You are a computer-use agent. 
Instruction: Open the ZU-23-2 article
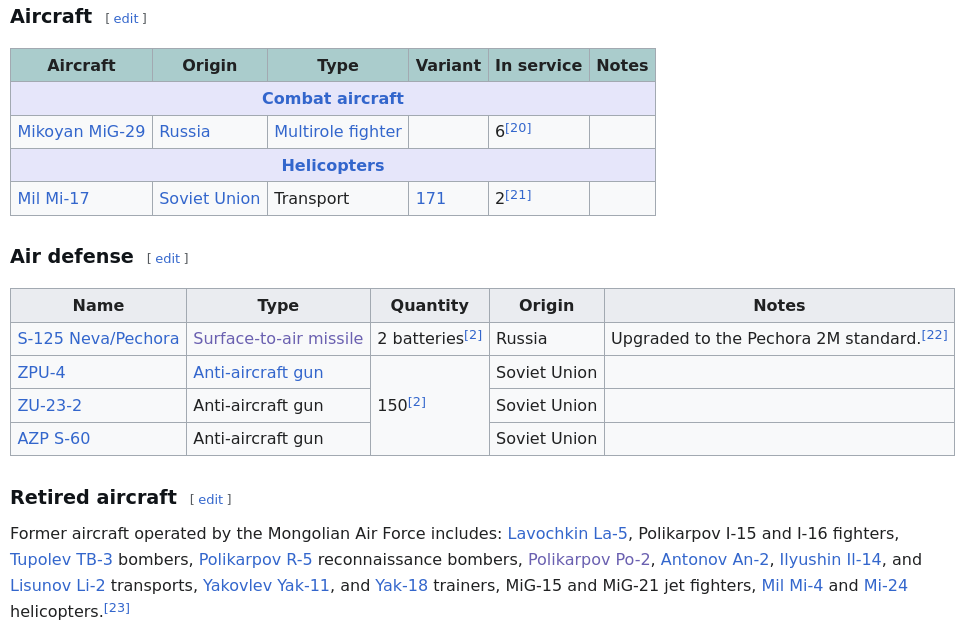tap(49, 406)
